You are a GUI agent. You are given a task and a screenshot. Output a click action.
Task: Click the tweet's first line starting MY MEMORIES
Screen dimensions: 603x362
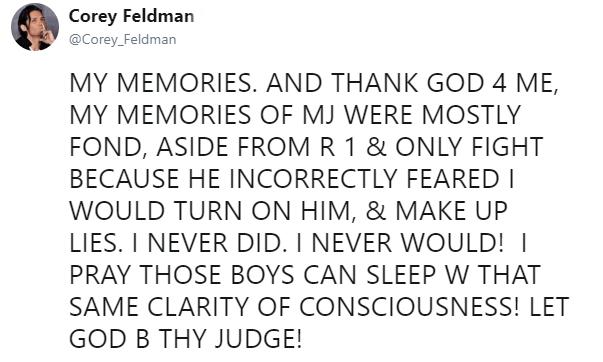click(x=314, y=83)
